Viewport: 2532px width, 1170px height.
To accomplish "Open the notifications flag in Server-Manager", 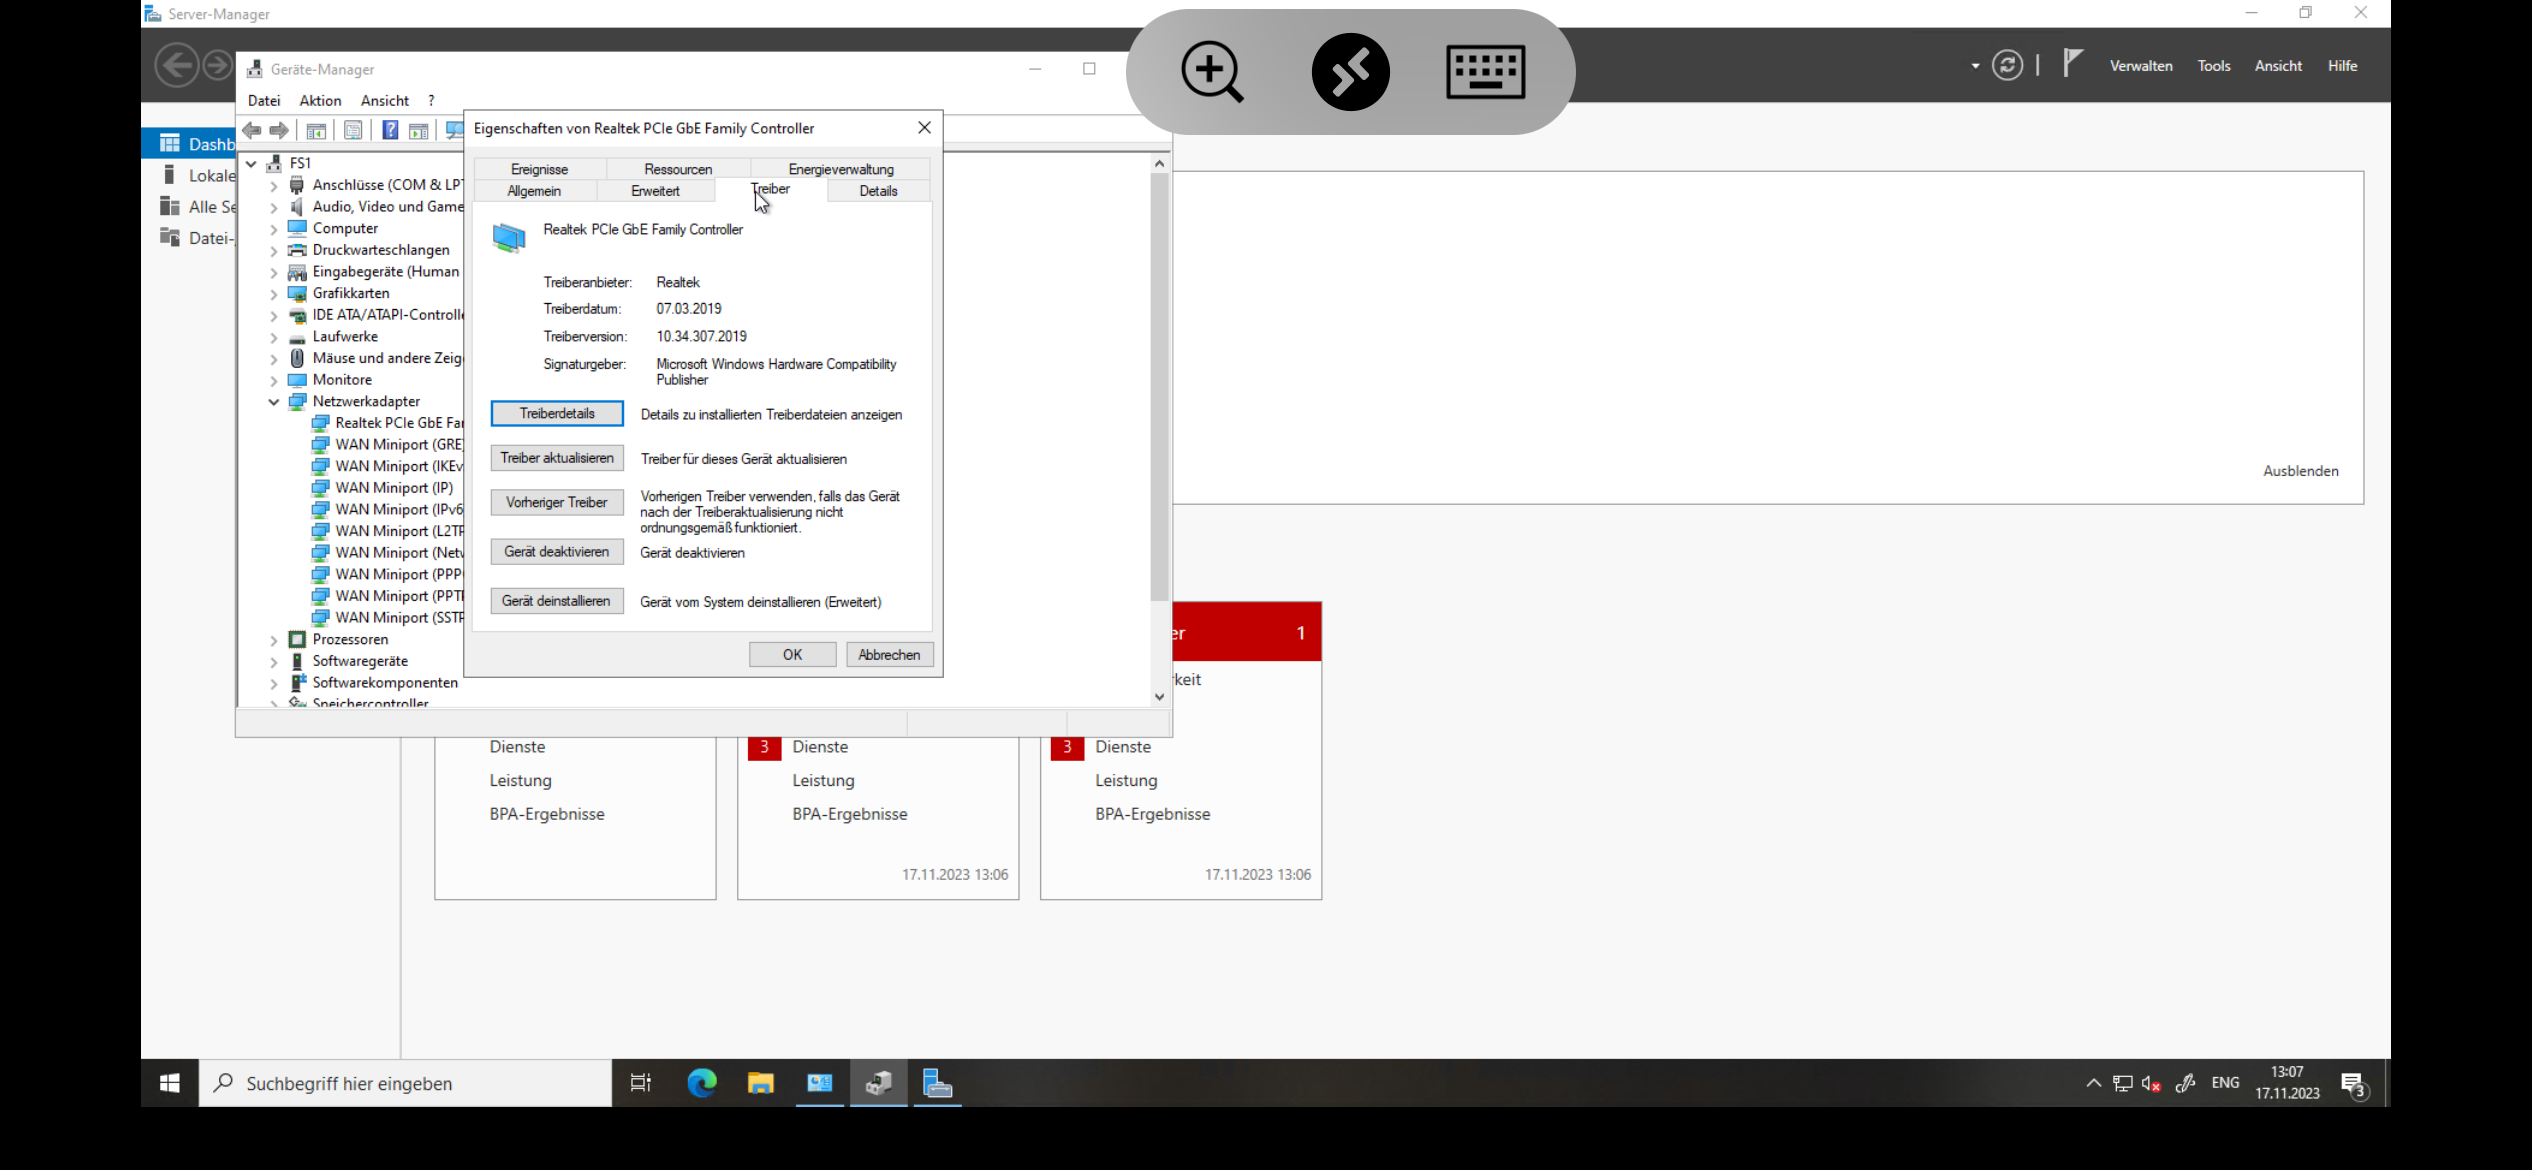I will 2072,64.
